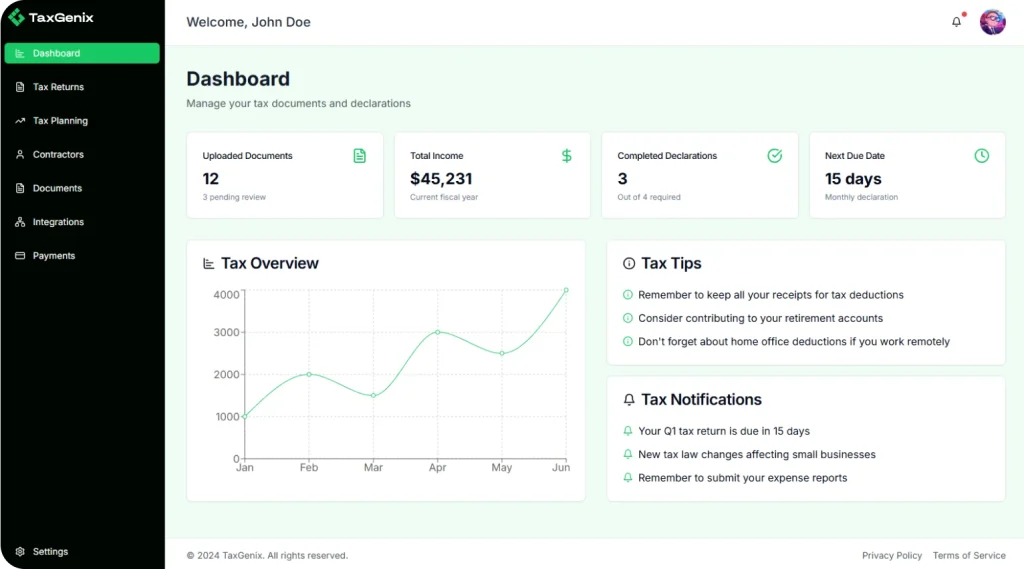Open the Payments page
The width and height of the screenshot is (1024, 569).
[x=54, y=256]
